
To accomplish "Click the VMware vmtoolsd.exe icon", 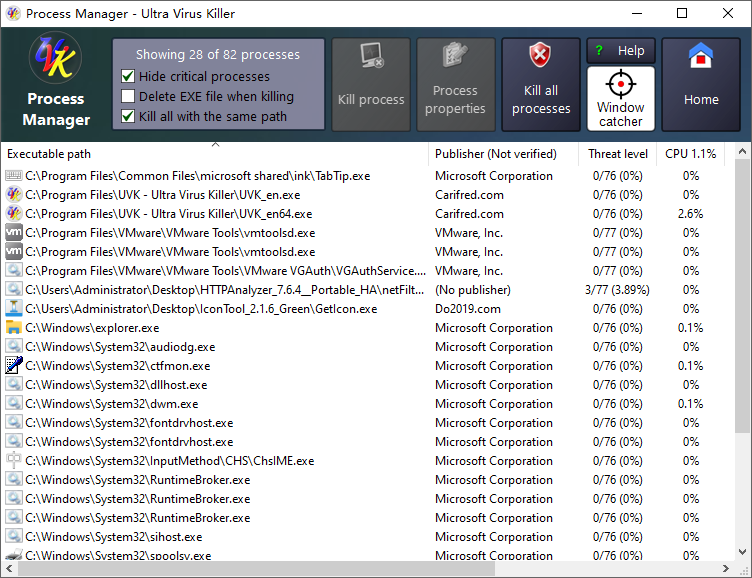I will click(14, 233).
